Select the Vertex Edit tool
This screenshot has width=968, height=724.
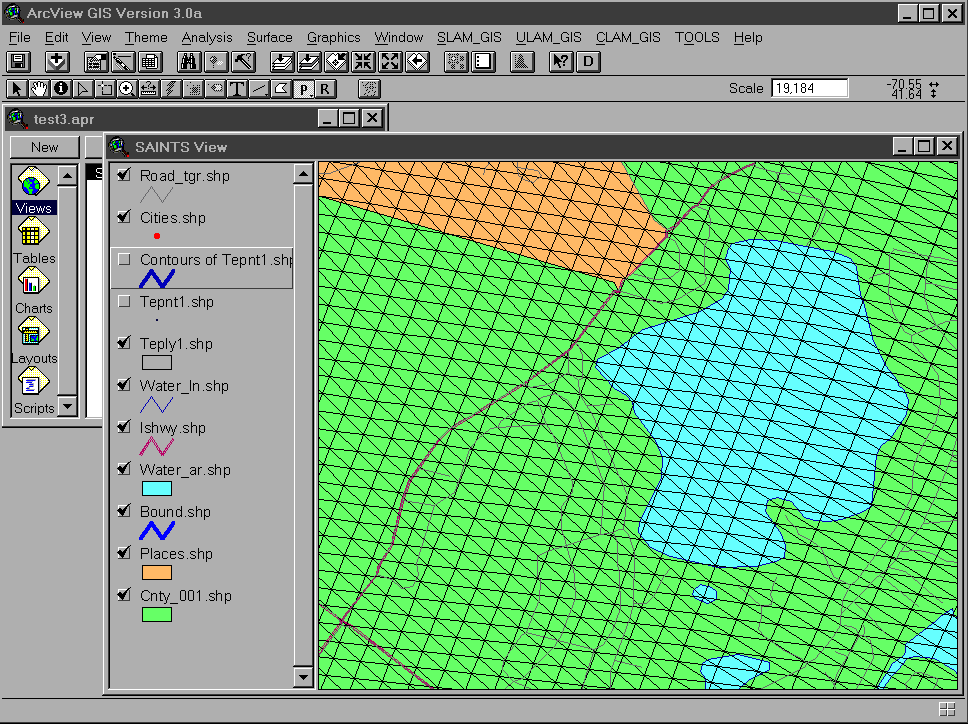pos(83,89)
